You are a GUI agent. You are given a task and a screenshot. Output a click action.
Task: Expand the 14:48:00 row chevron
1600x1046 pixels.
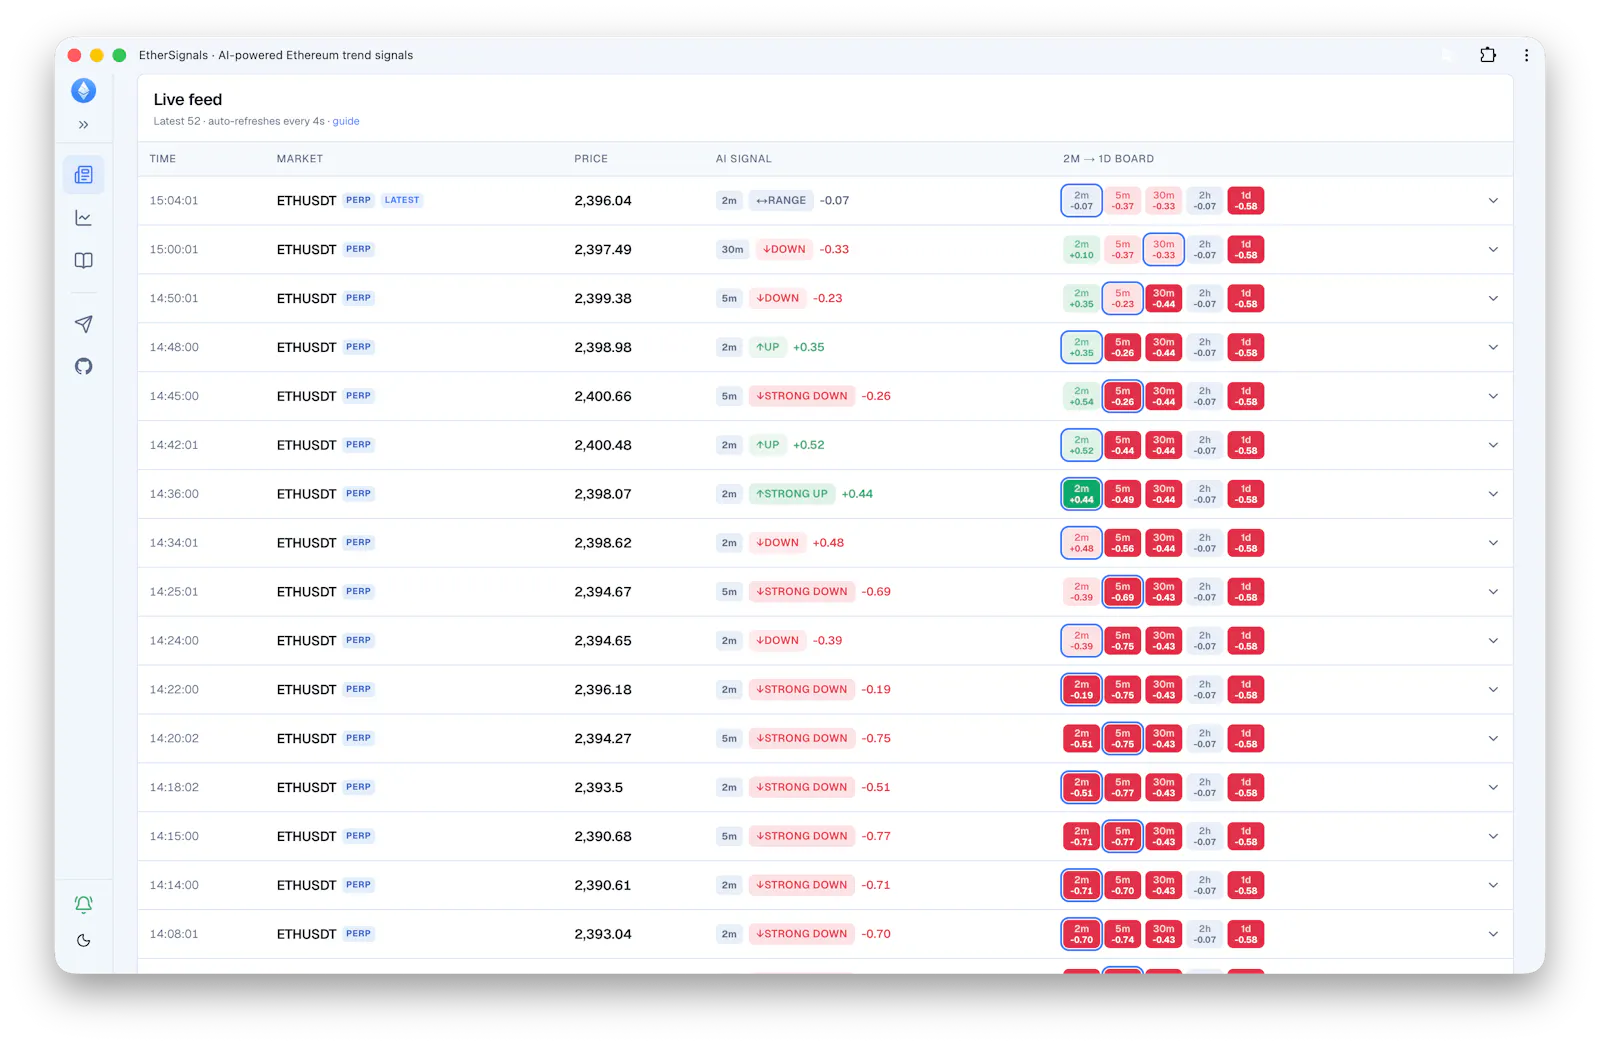[1493, 348]
